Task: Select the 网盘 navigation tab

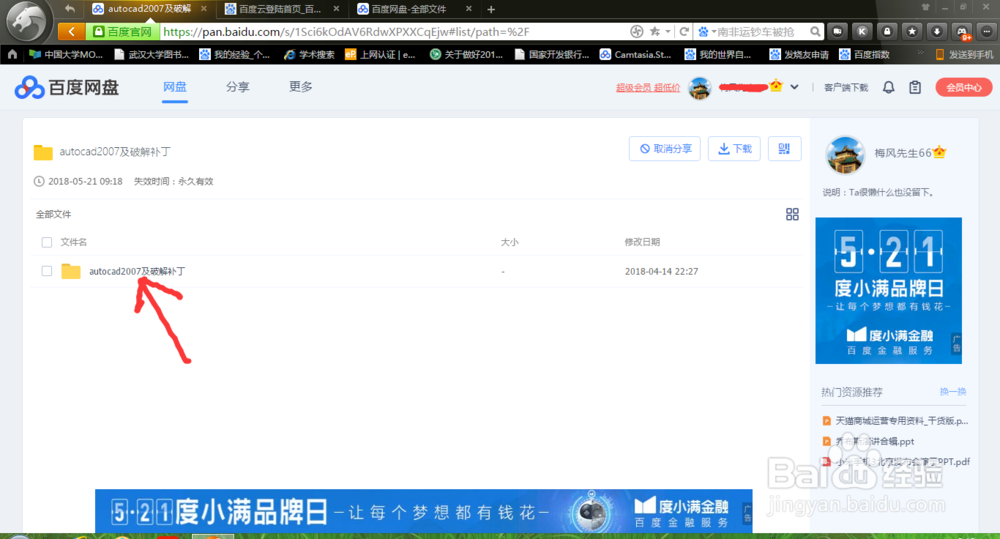Action: point(175,87)
